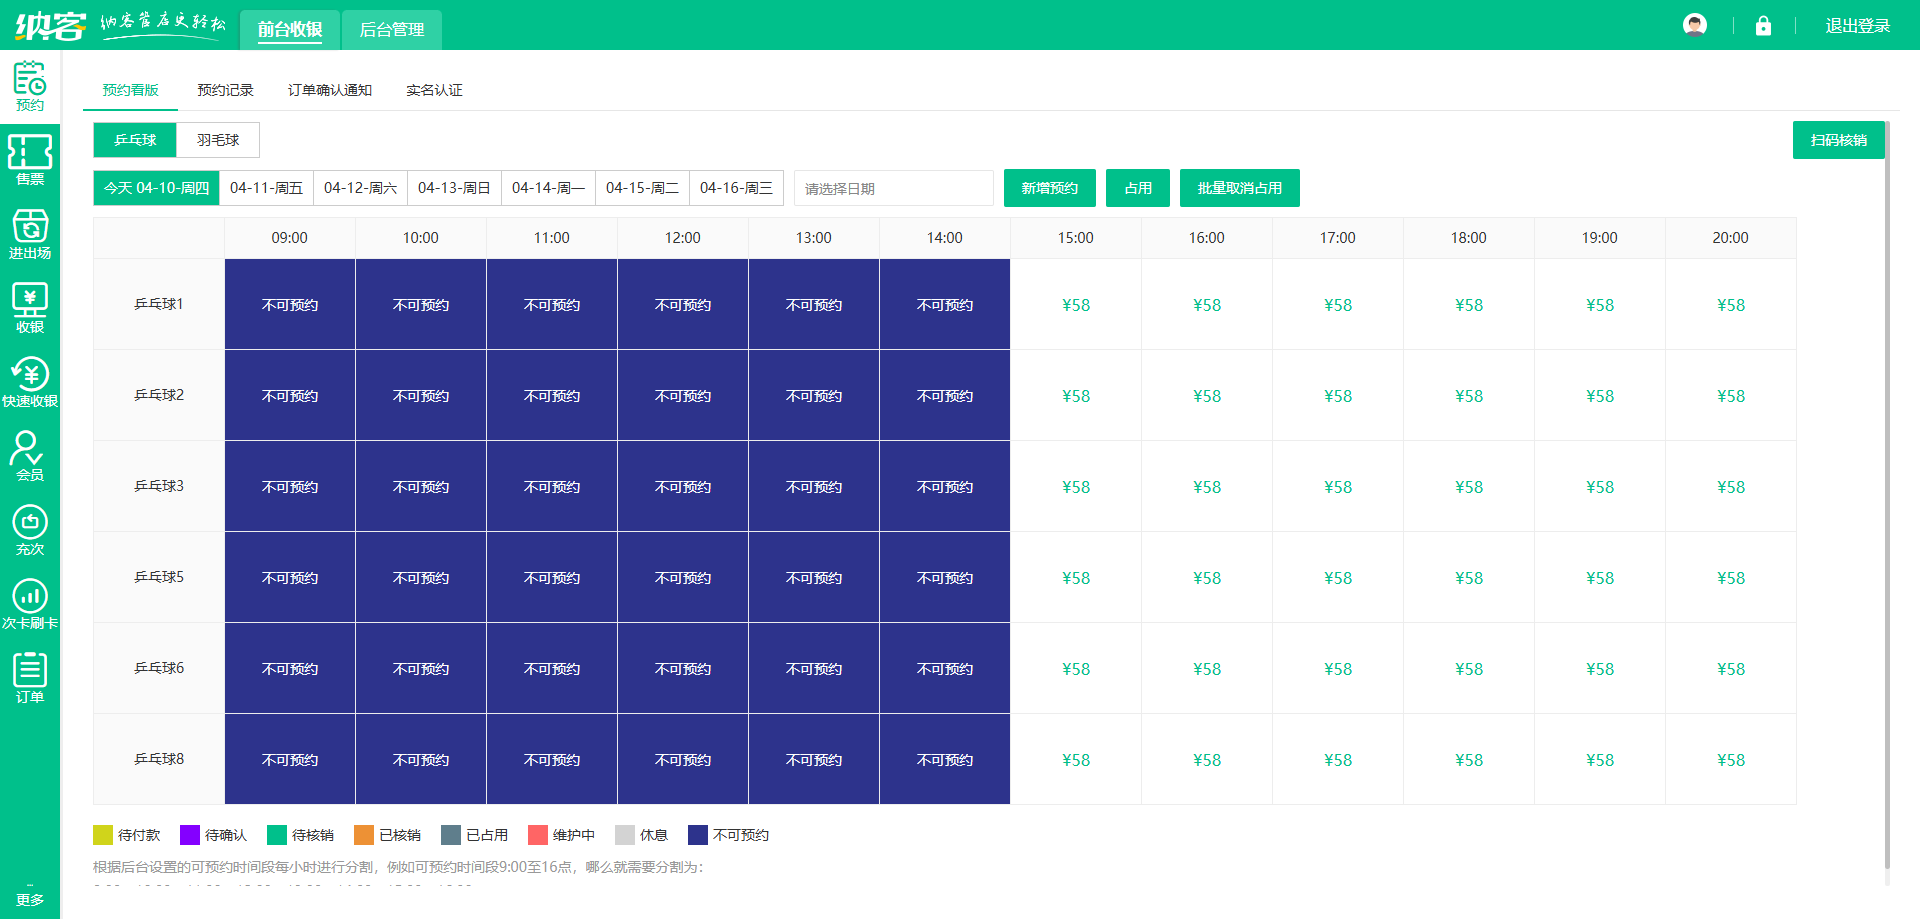Open the 收银 cashier sidebar icon
Screen dimensions: 1920x919
[x=30, y=309]
